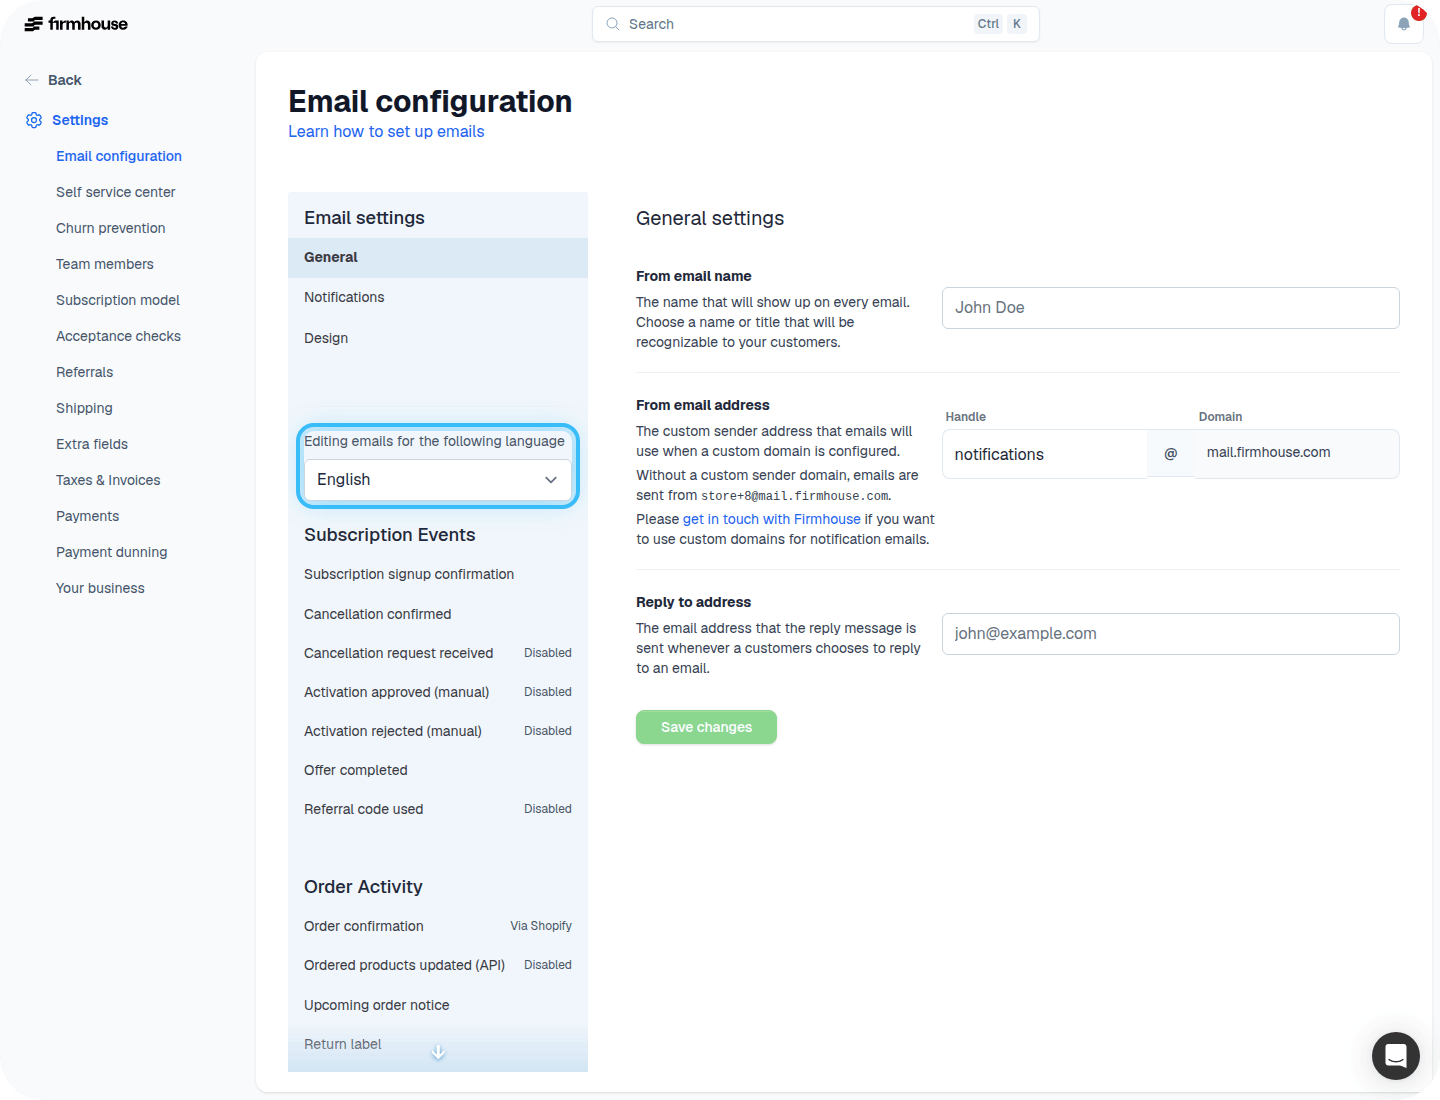This screenshot has height=1100, width=1440.
Task: Open Order confirmation email
Action: point(364,926)
